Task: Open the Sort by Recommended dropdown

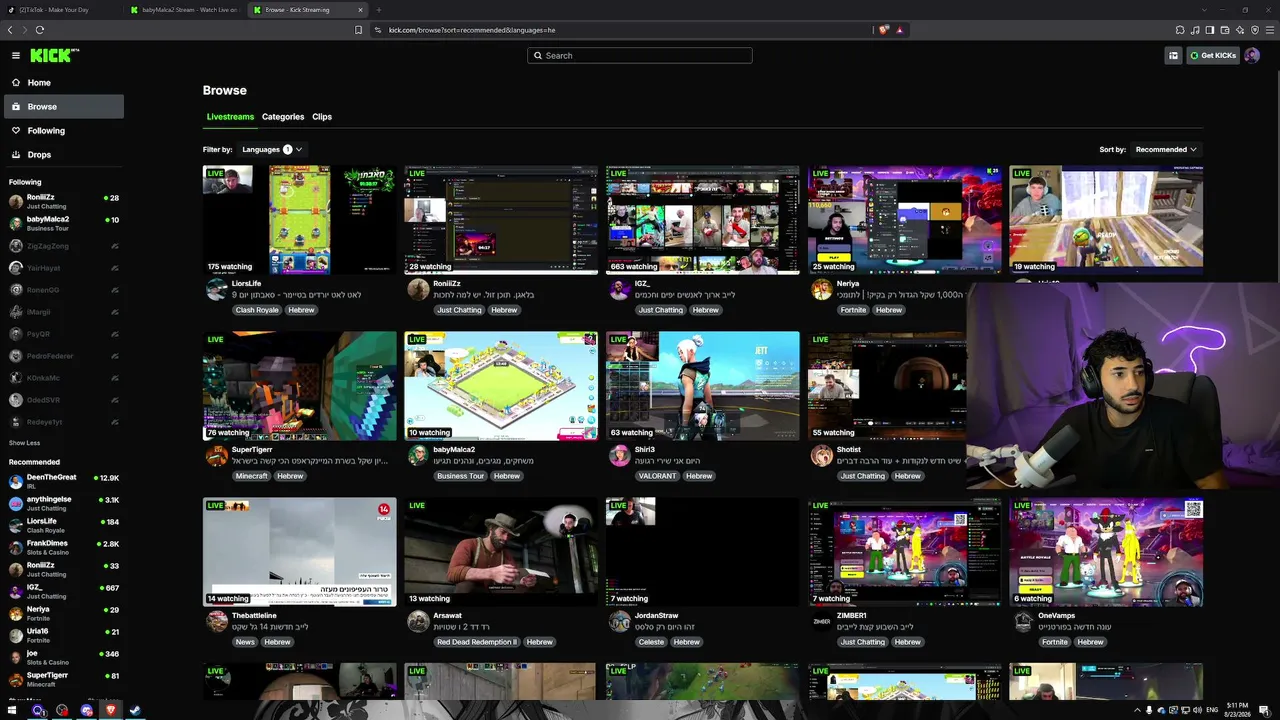Action: click(x=1166, y=150)
